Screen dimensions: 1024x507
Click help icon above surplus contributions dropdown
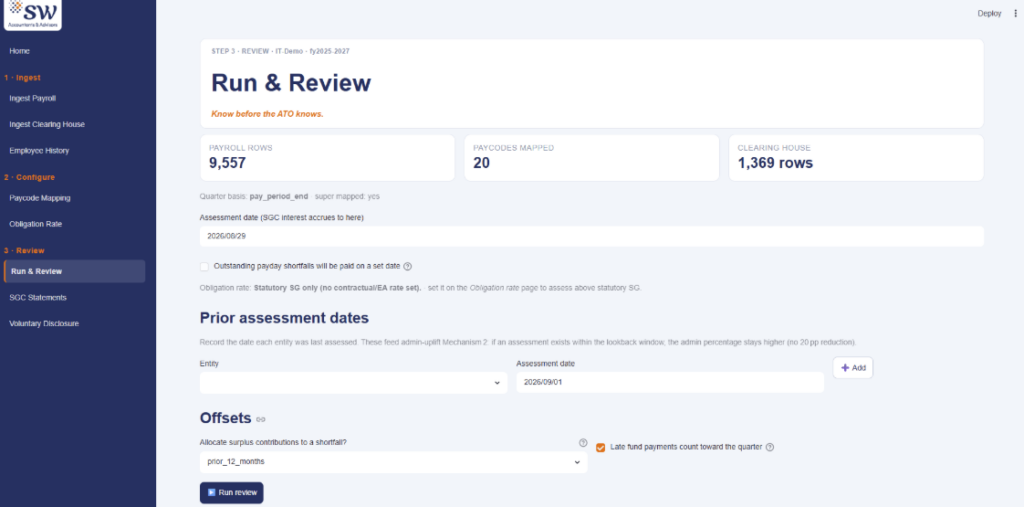(583, 442)
